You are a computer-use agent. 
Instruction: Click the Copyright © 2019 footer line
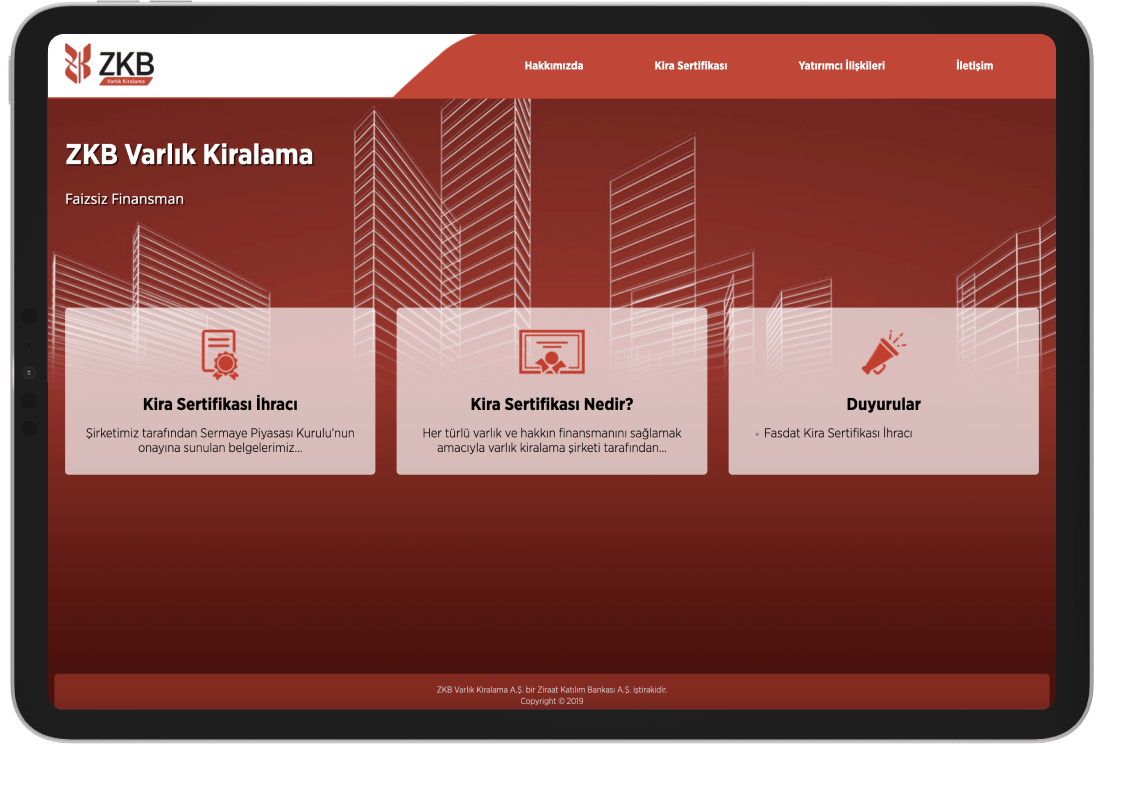pos(551,701)
